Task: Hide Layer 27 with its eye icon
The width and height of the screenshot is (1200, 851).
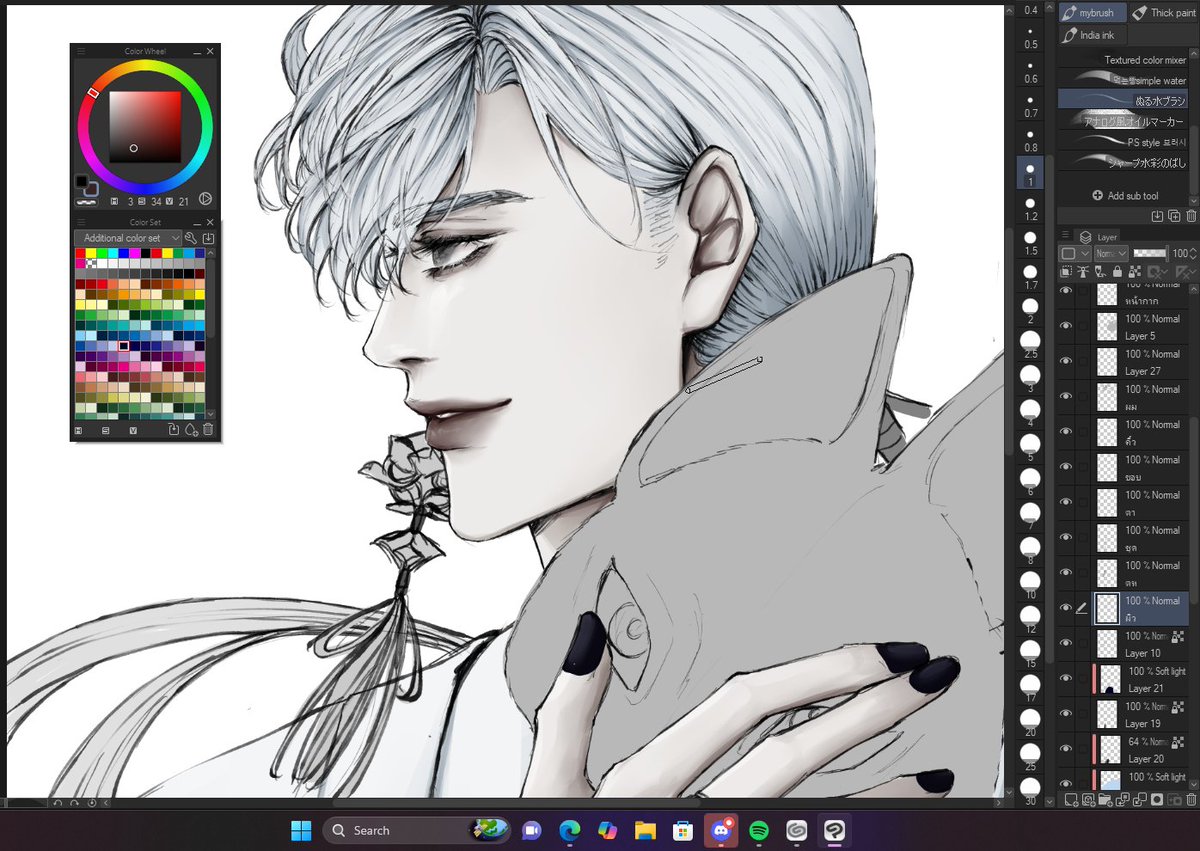Action: (x=1066, y=361)
